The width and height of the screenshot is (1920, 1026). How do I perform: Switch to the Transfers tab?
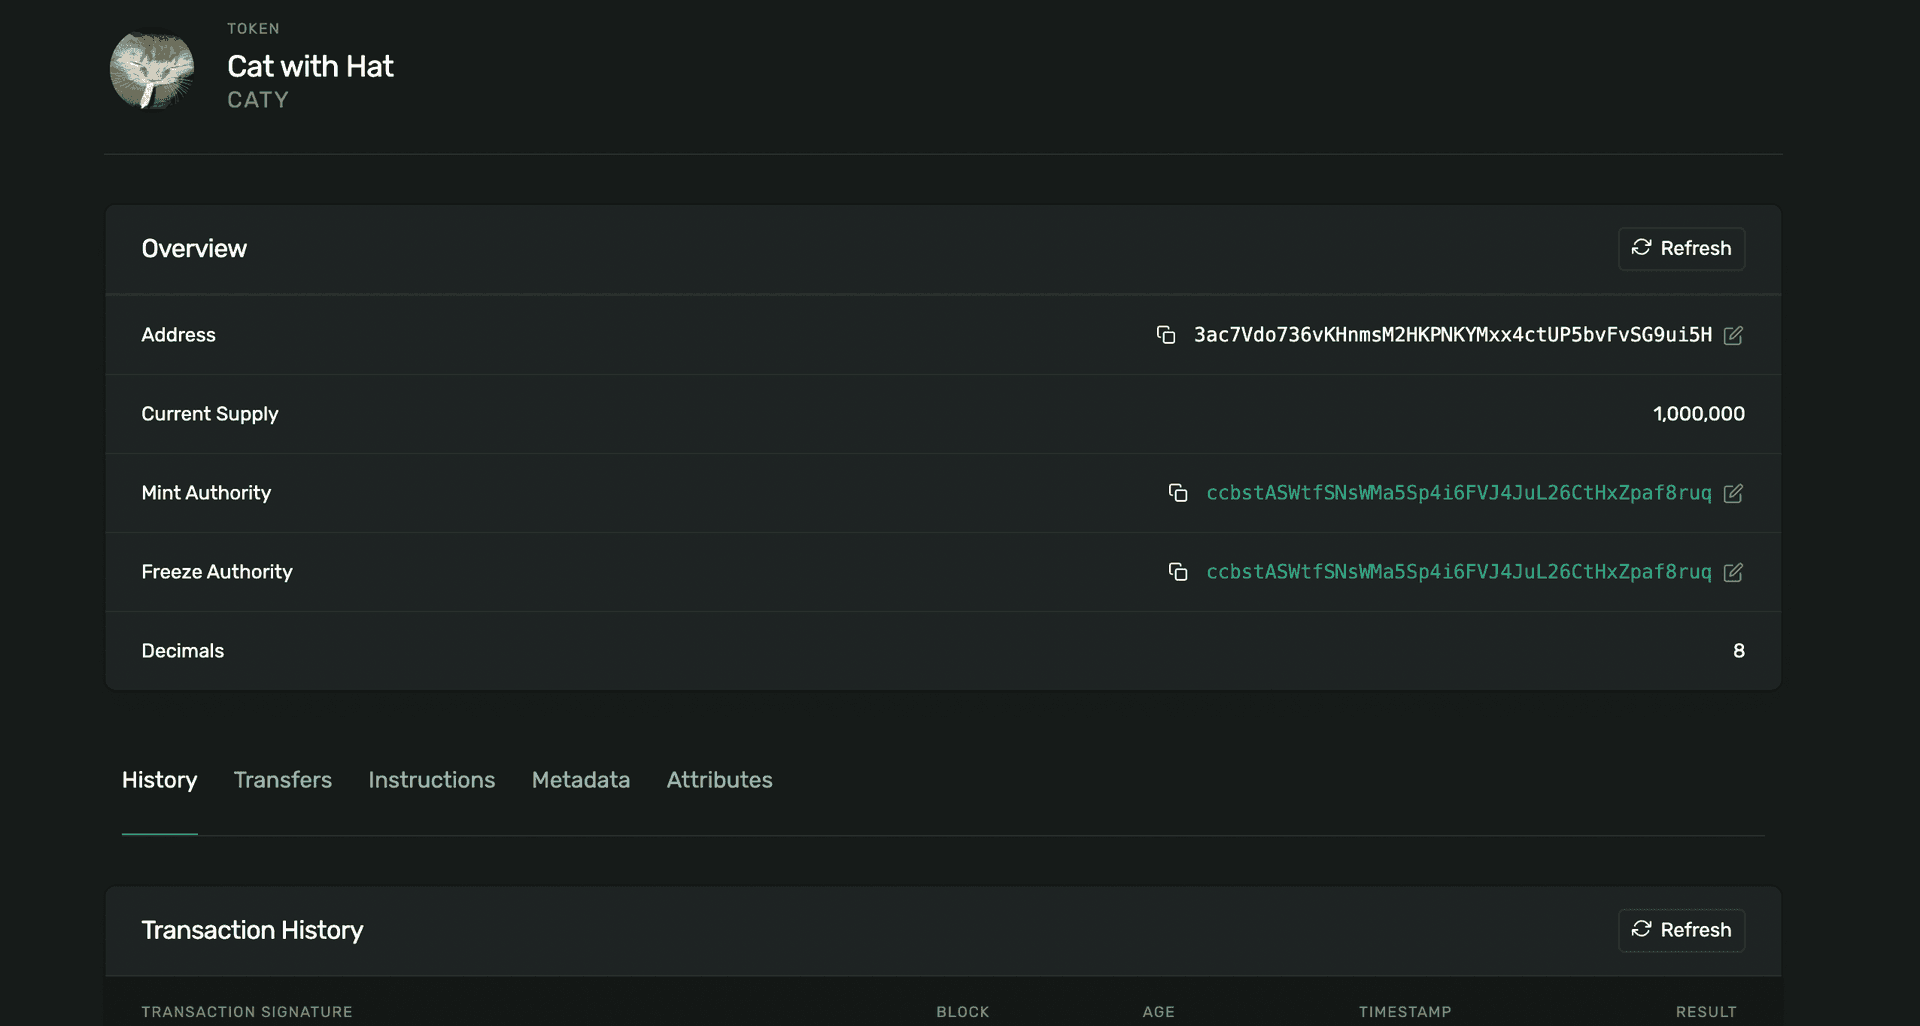283,780
